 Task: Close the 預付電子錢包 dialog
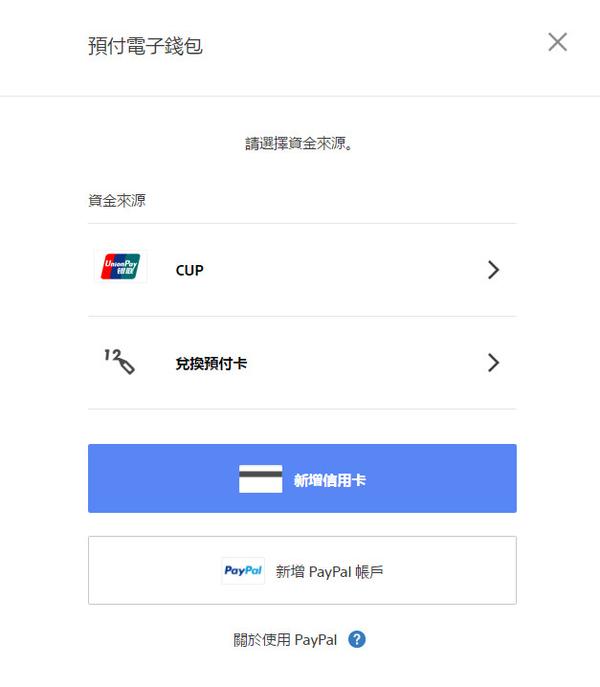pos(557,42)
